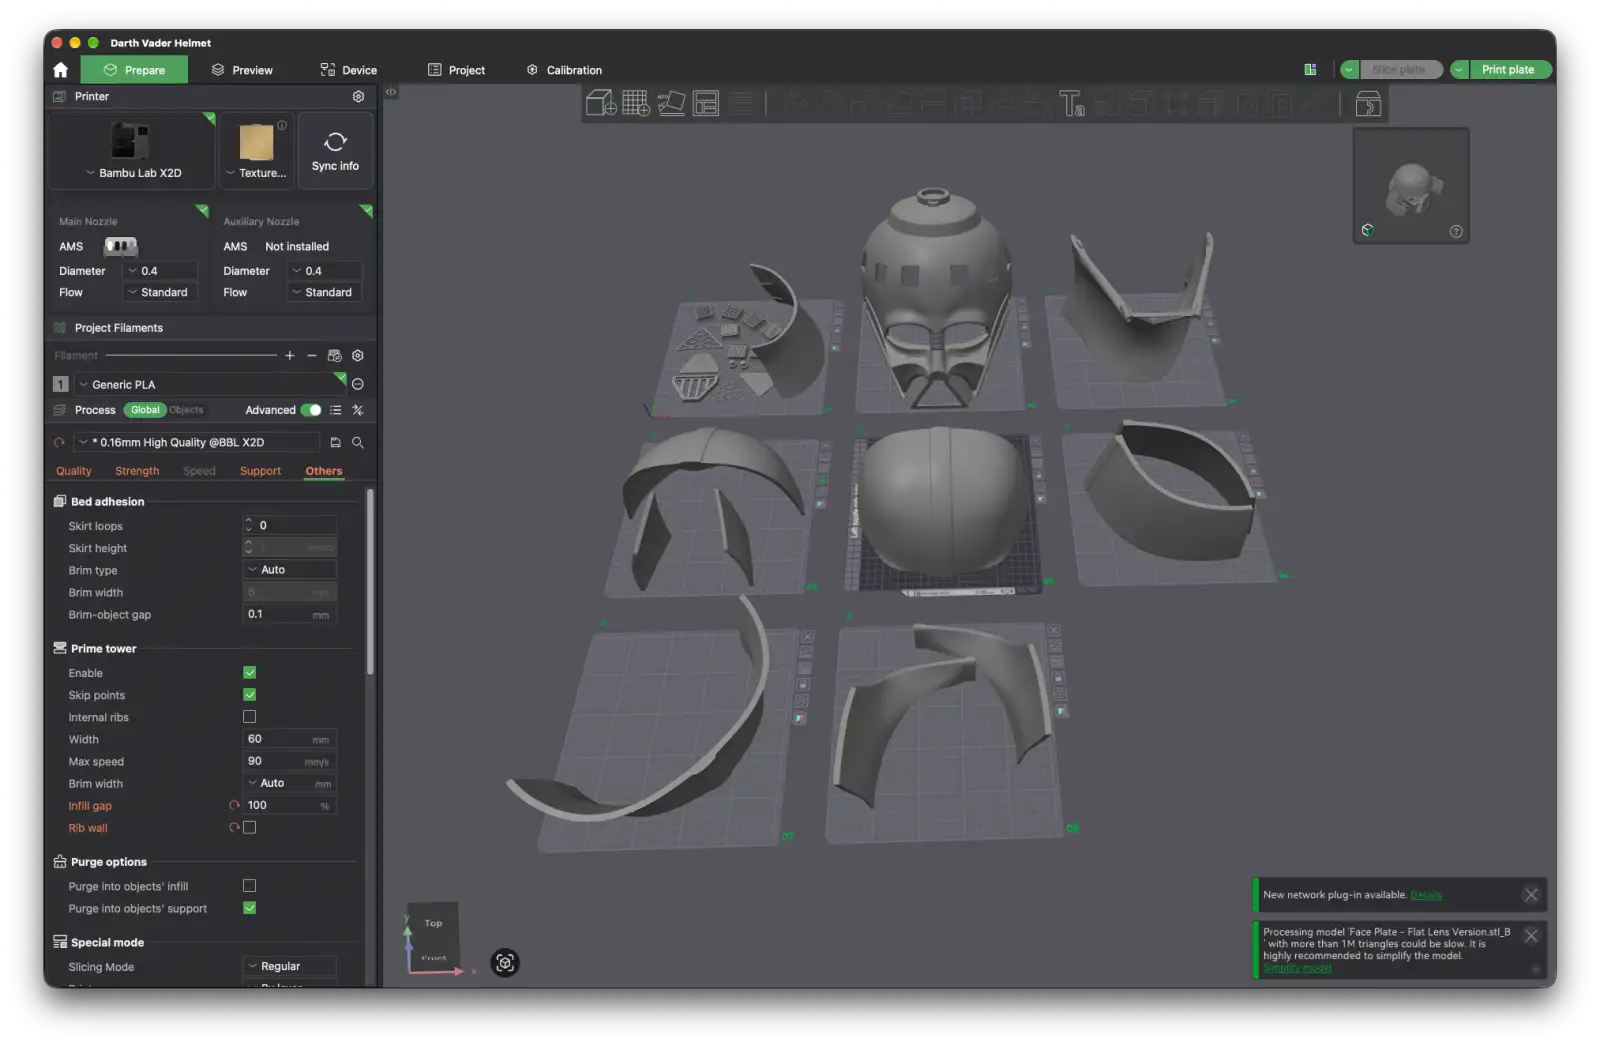The height and width of the screenshot is (1046, 1600).
Task: Click the Add object cube icon
Action: tap(601, 103)
